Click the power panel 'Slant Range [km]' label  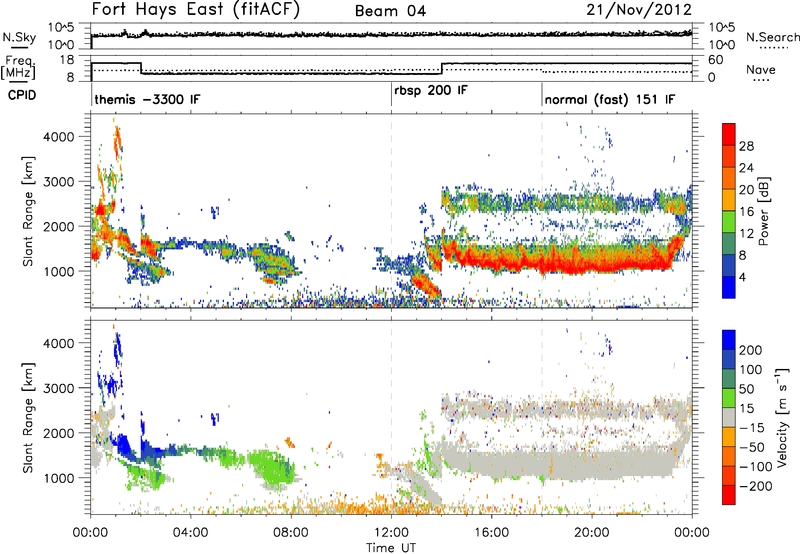[28, 211]
